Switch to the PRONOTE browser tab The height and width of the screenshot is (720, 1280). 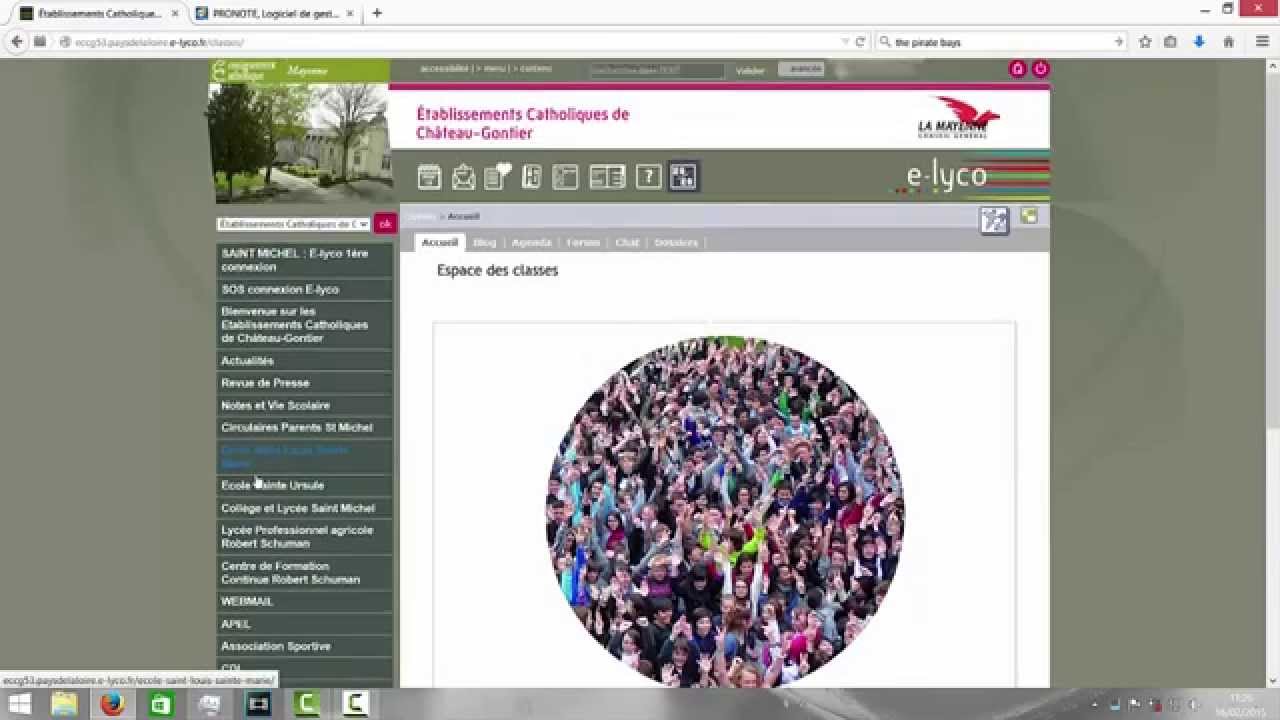pos(275,13)
